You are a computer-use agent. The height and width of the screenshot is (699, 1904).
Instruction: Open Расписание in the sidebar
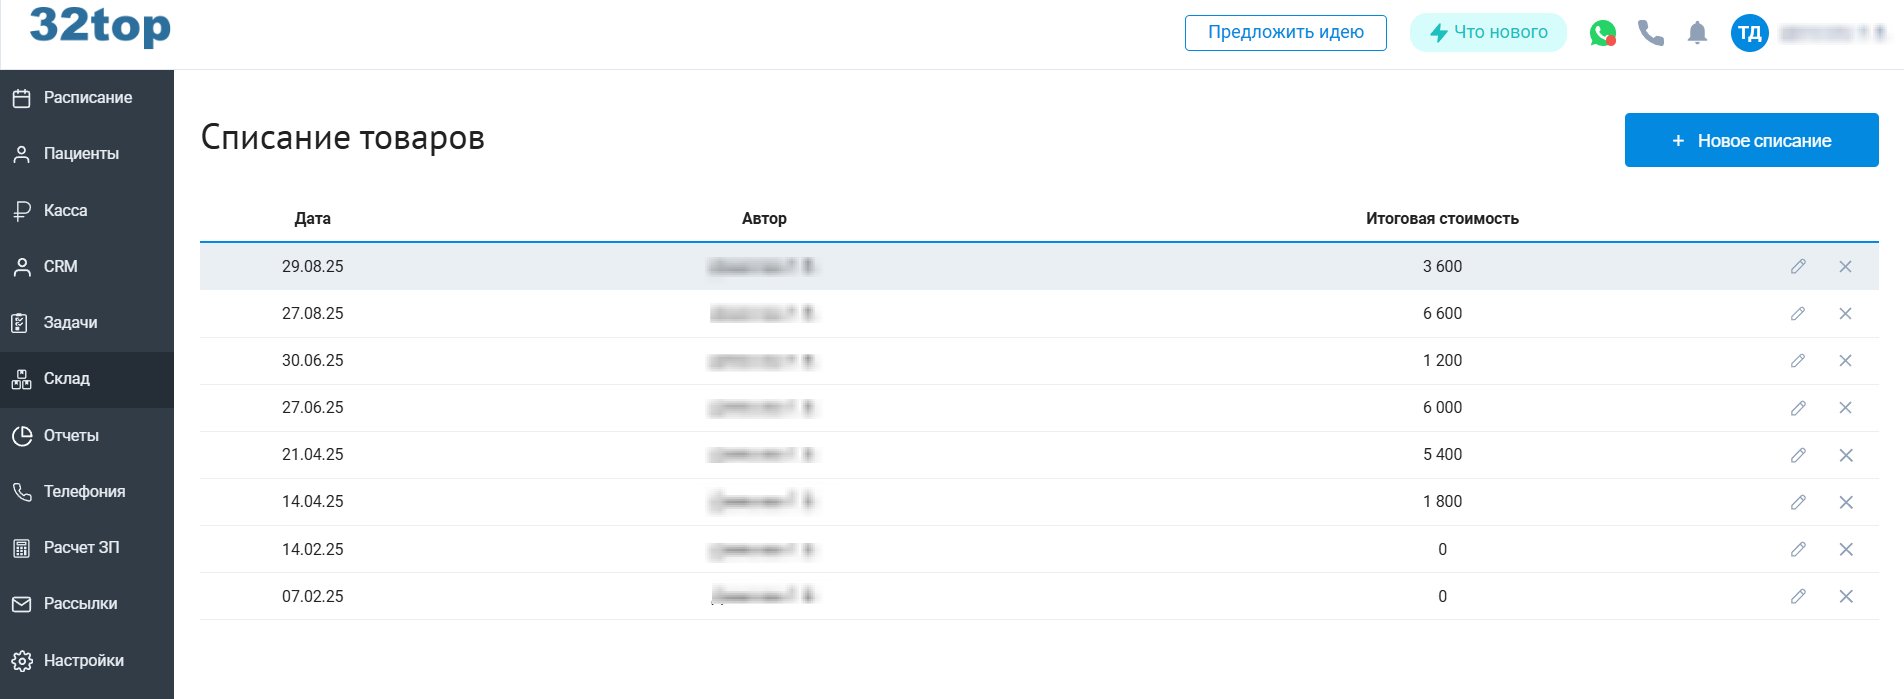click(87, 98)
